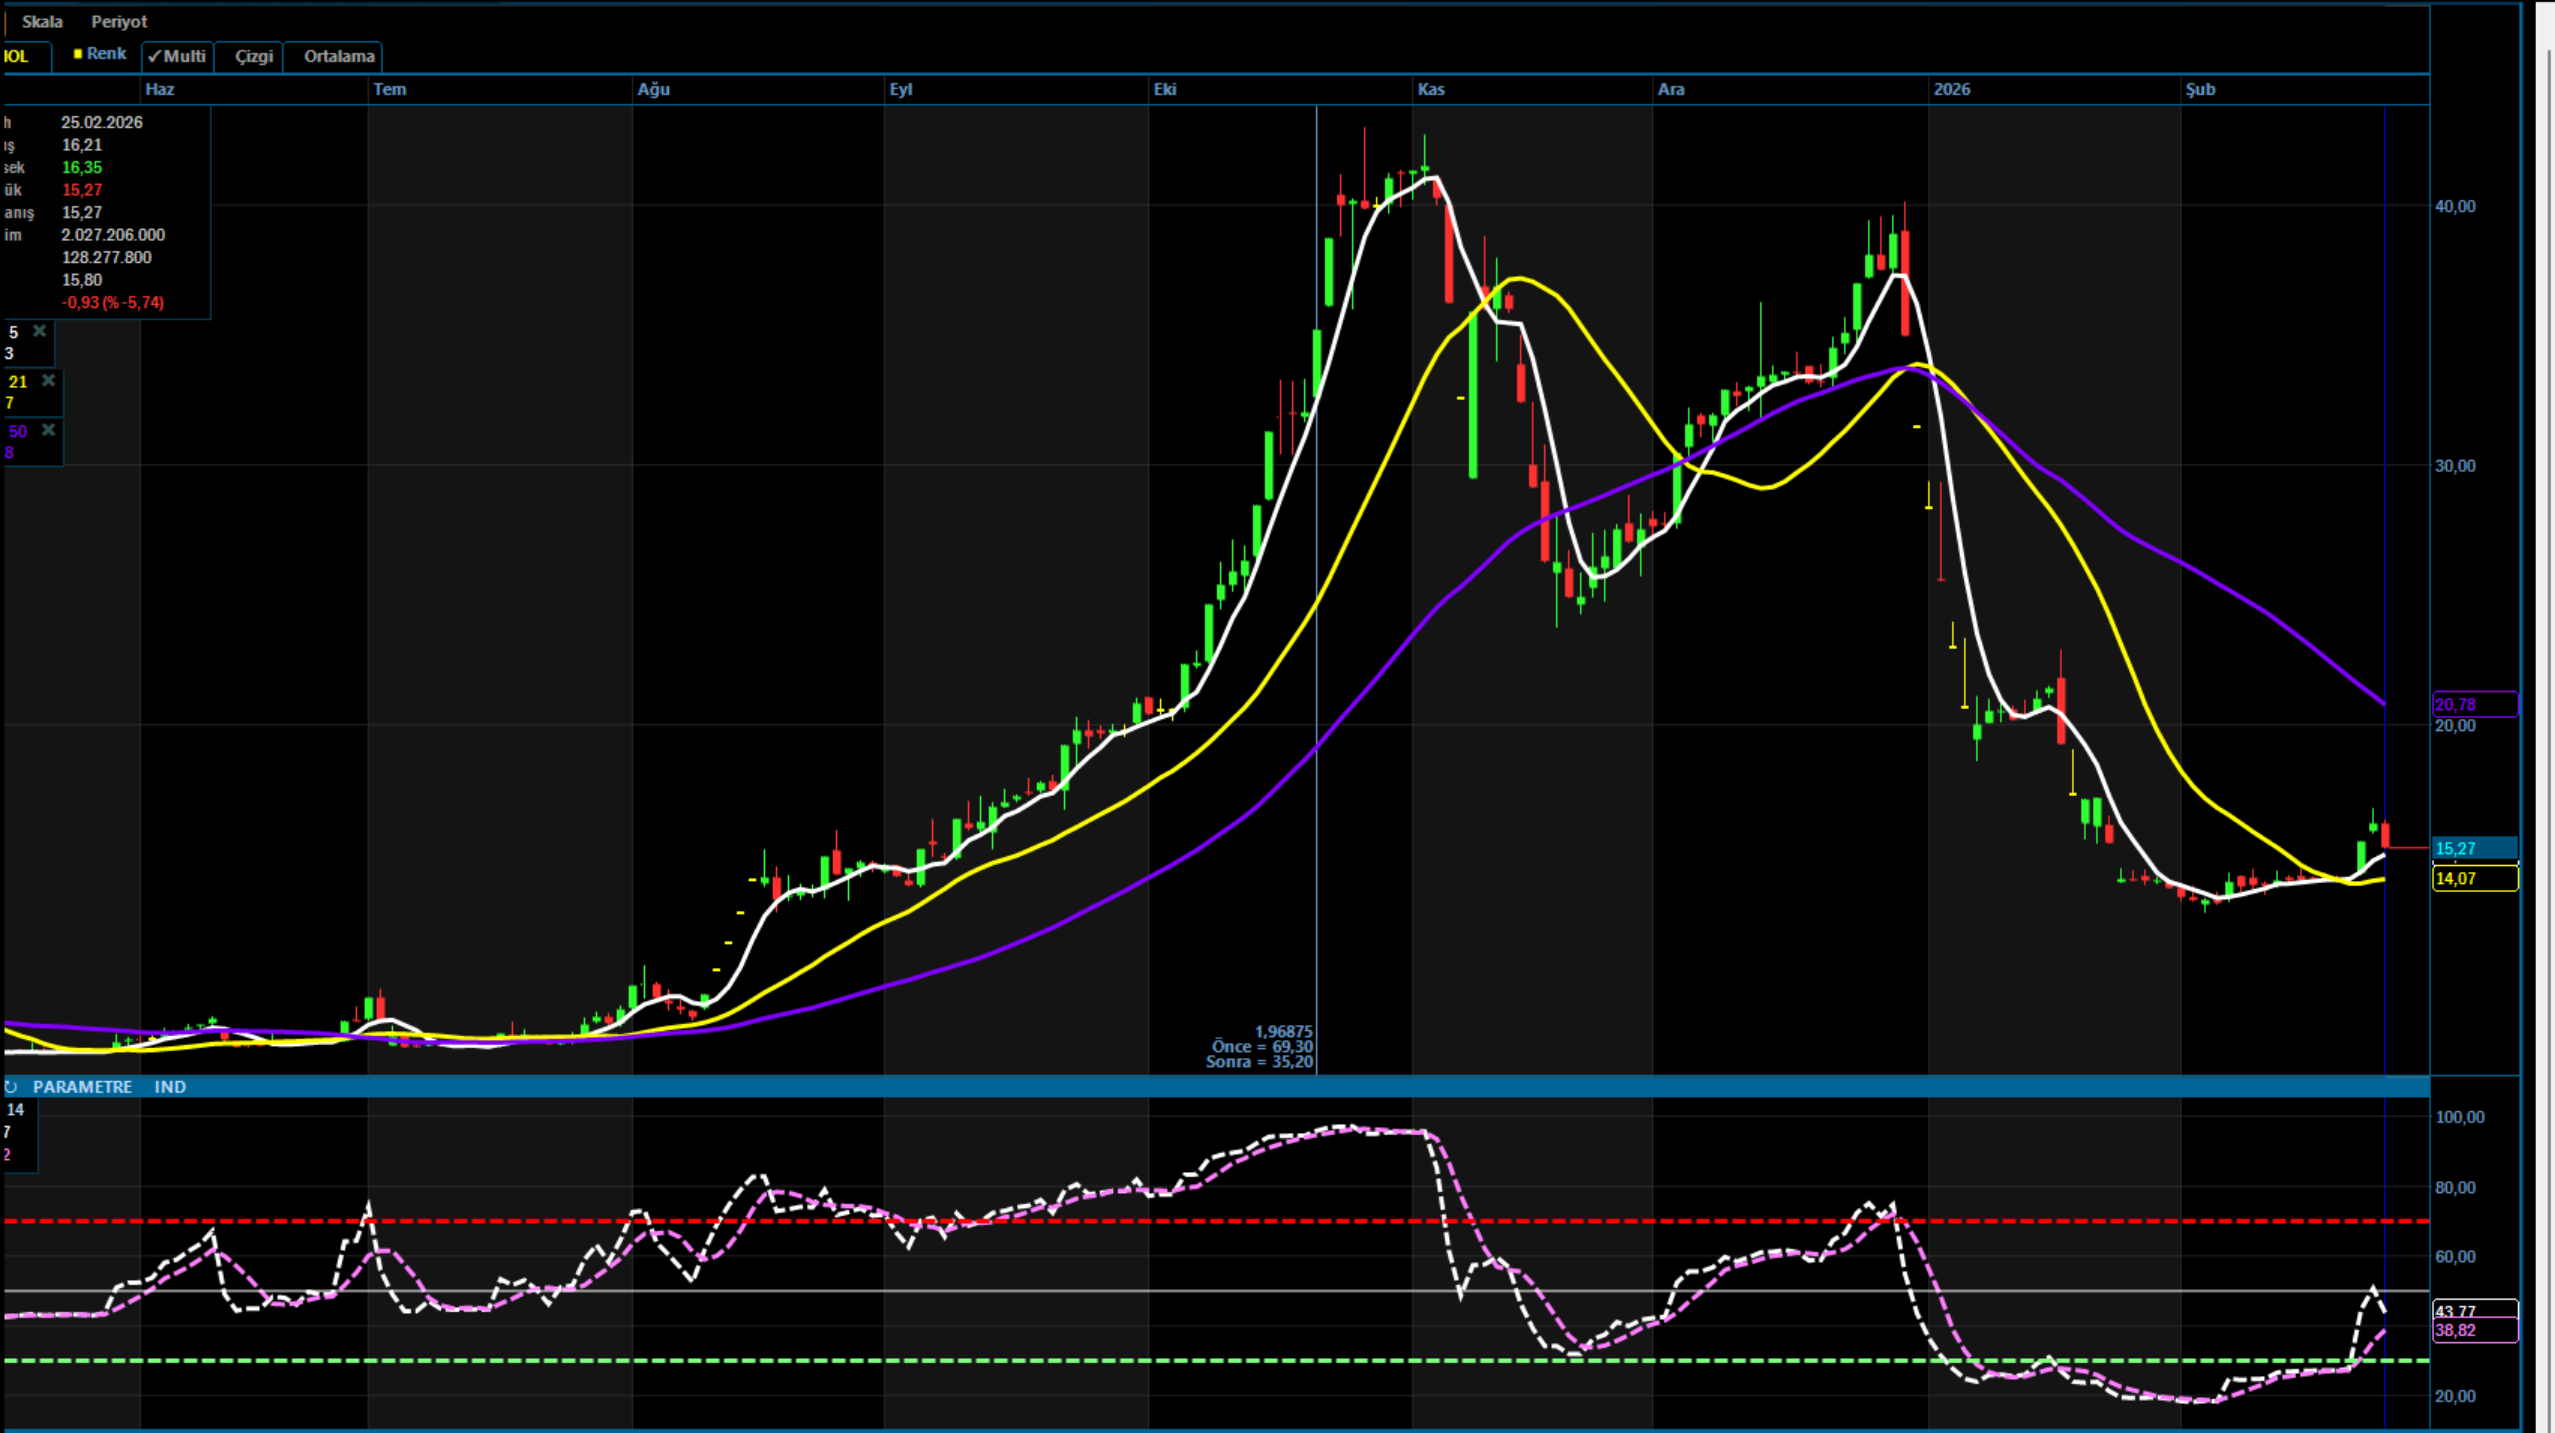
Task: Open the Skala menu
Action: [x=42, y=22]
